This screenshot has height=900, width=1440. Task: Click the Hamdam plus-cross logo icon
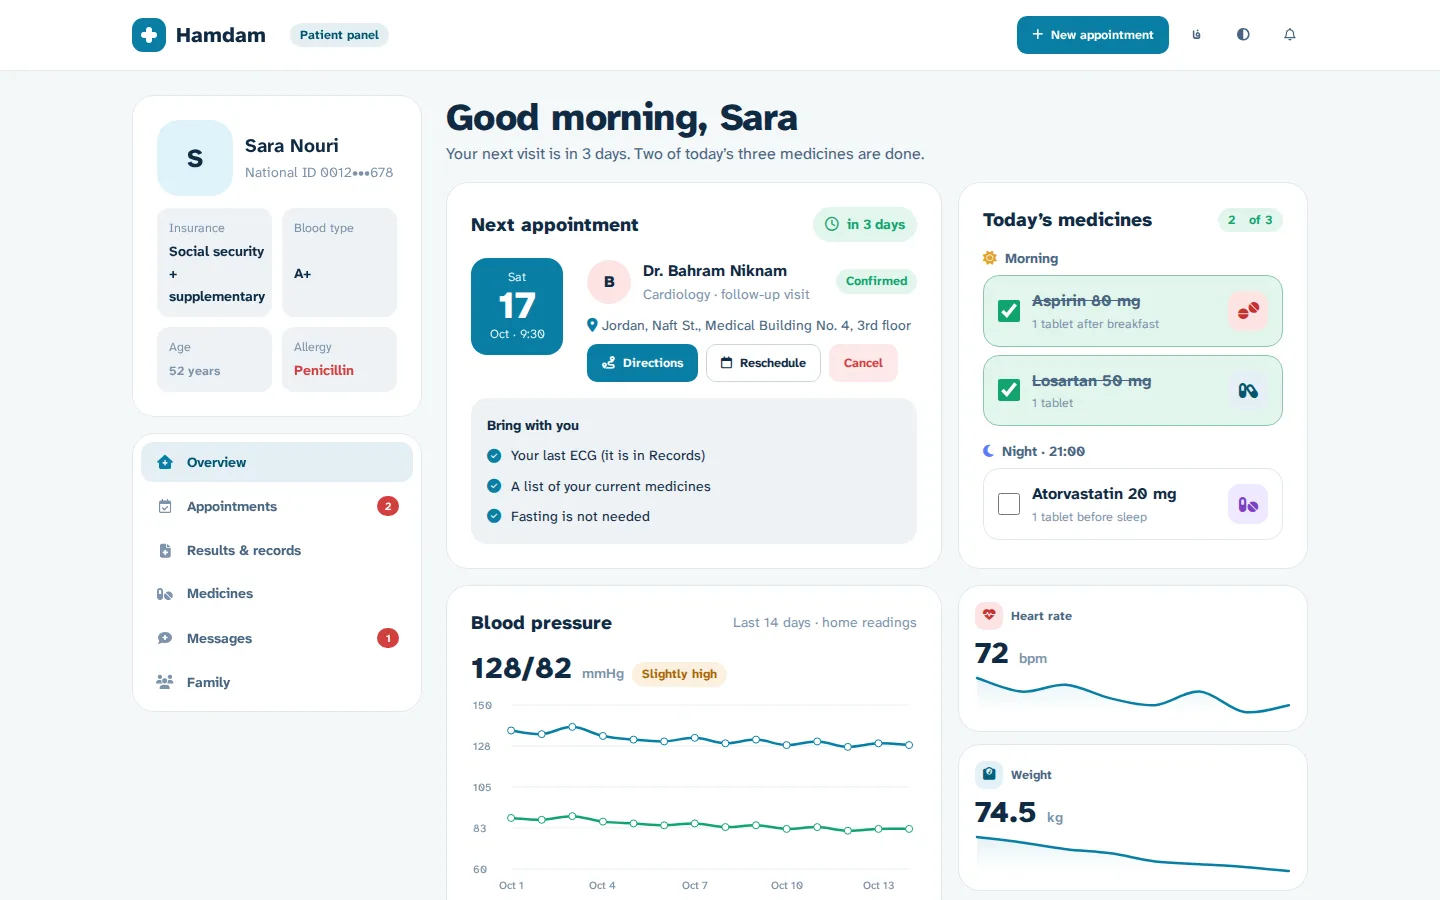(x=149, y=35)
